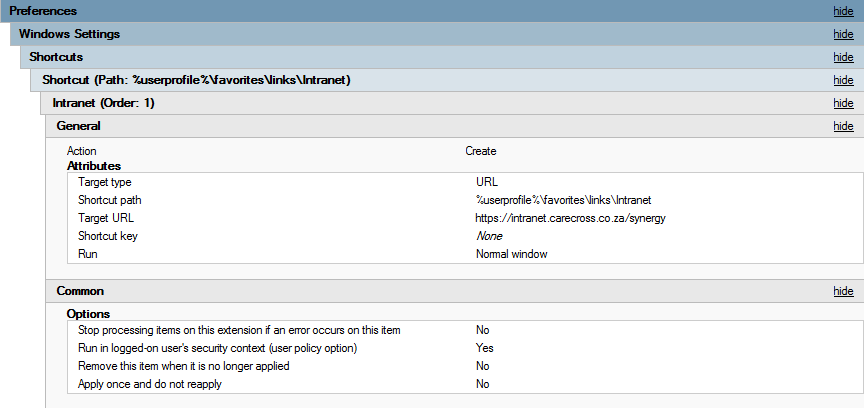The height and width of the screenshot is (408, 864).
Task: Select the Action label
Action: click(82, 151)
